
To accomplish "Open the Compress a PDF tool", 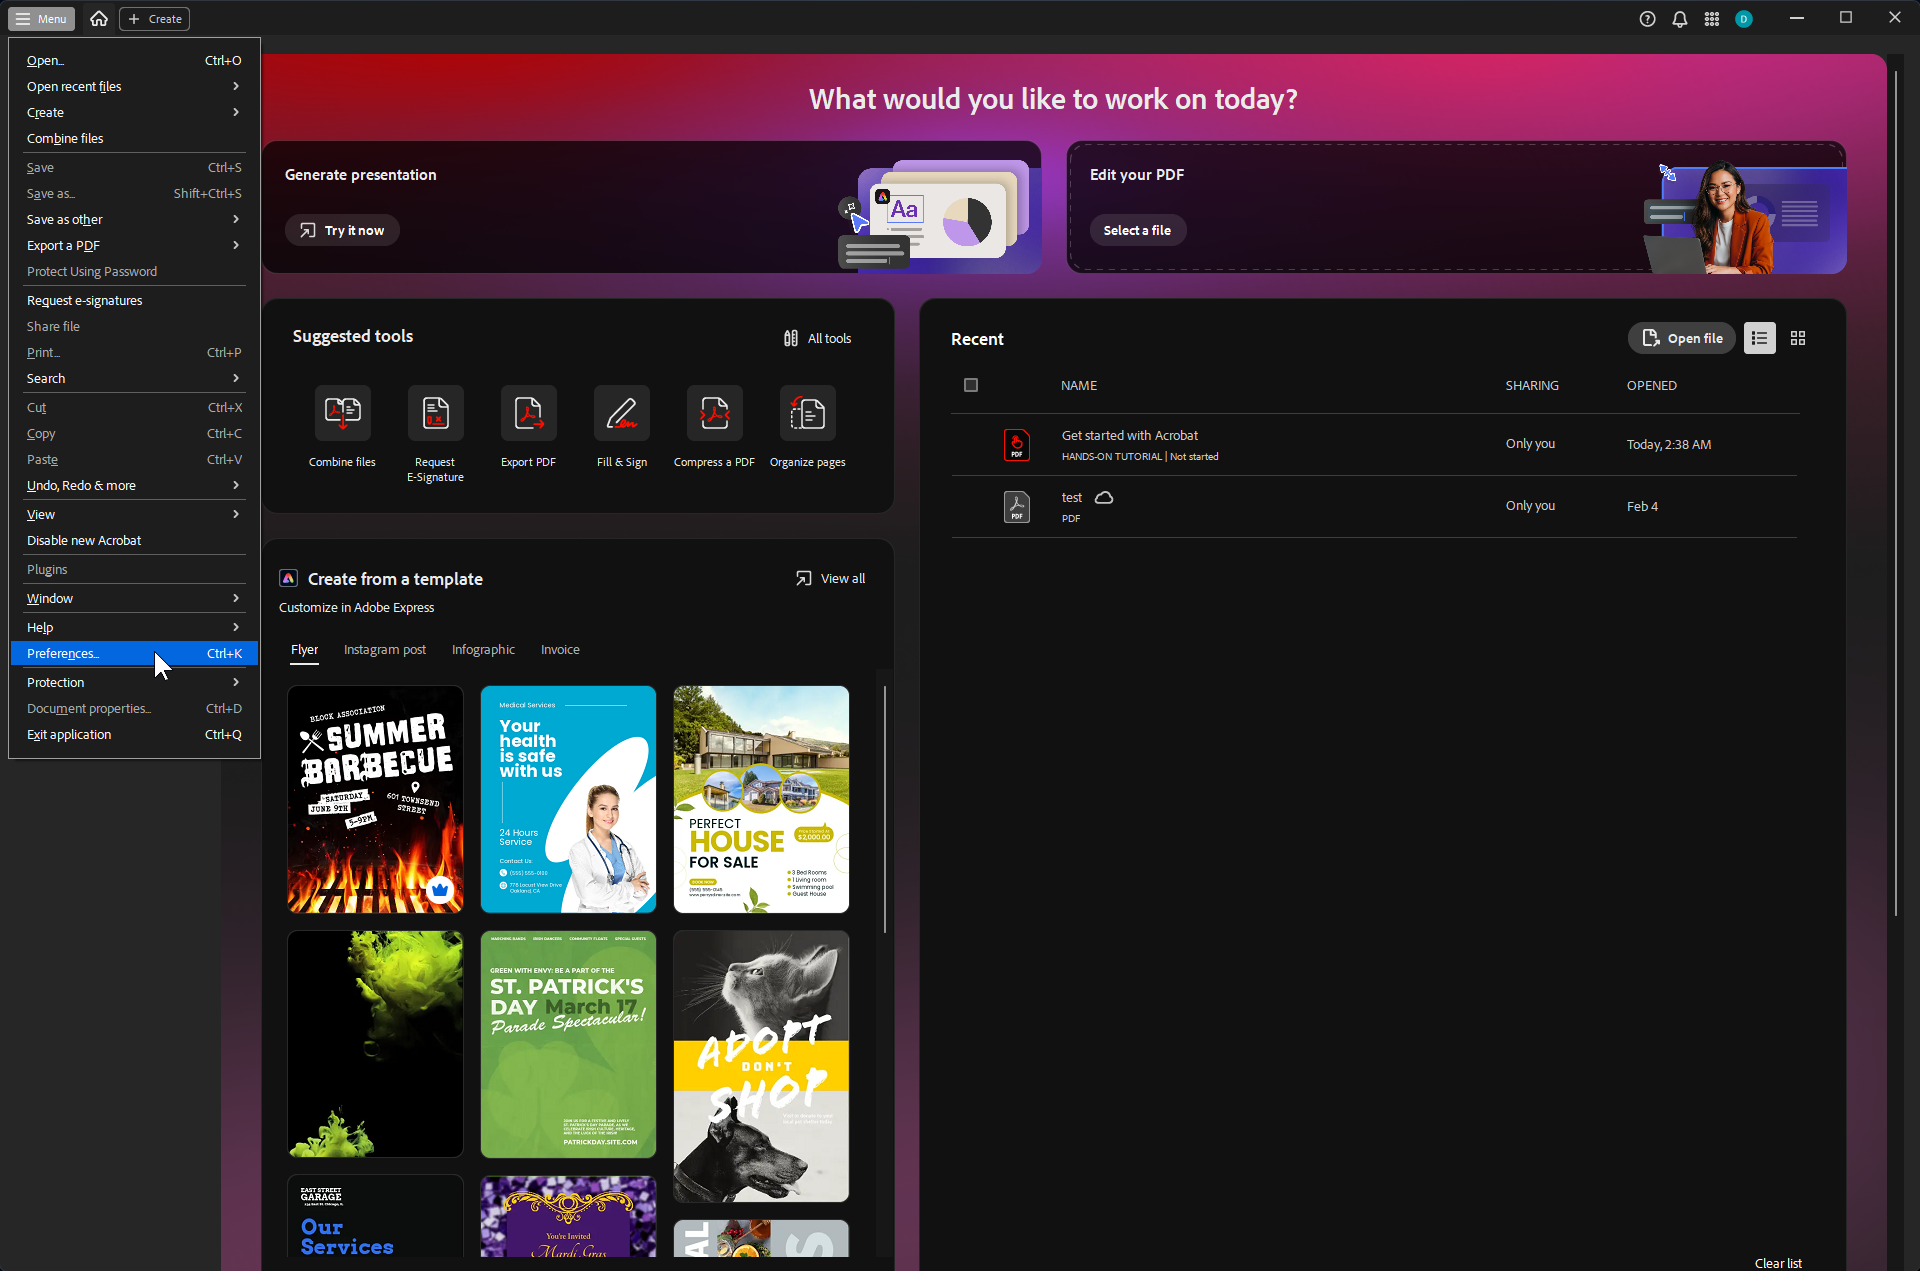I will [x=714, y=413].
